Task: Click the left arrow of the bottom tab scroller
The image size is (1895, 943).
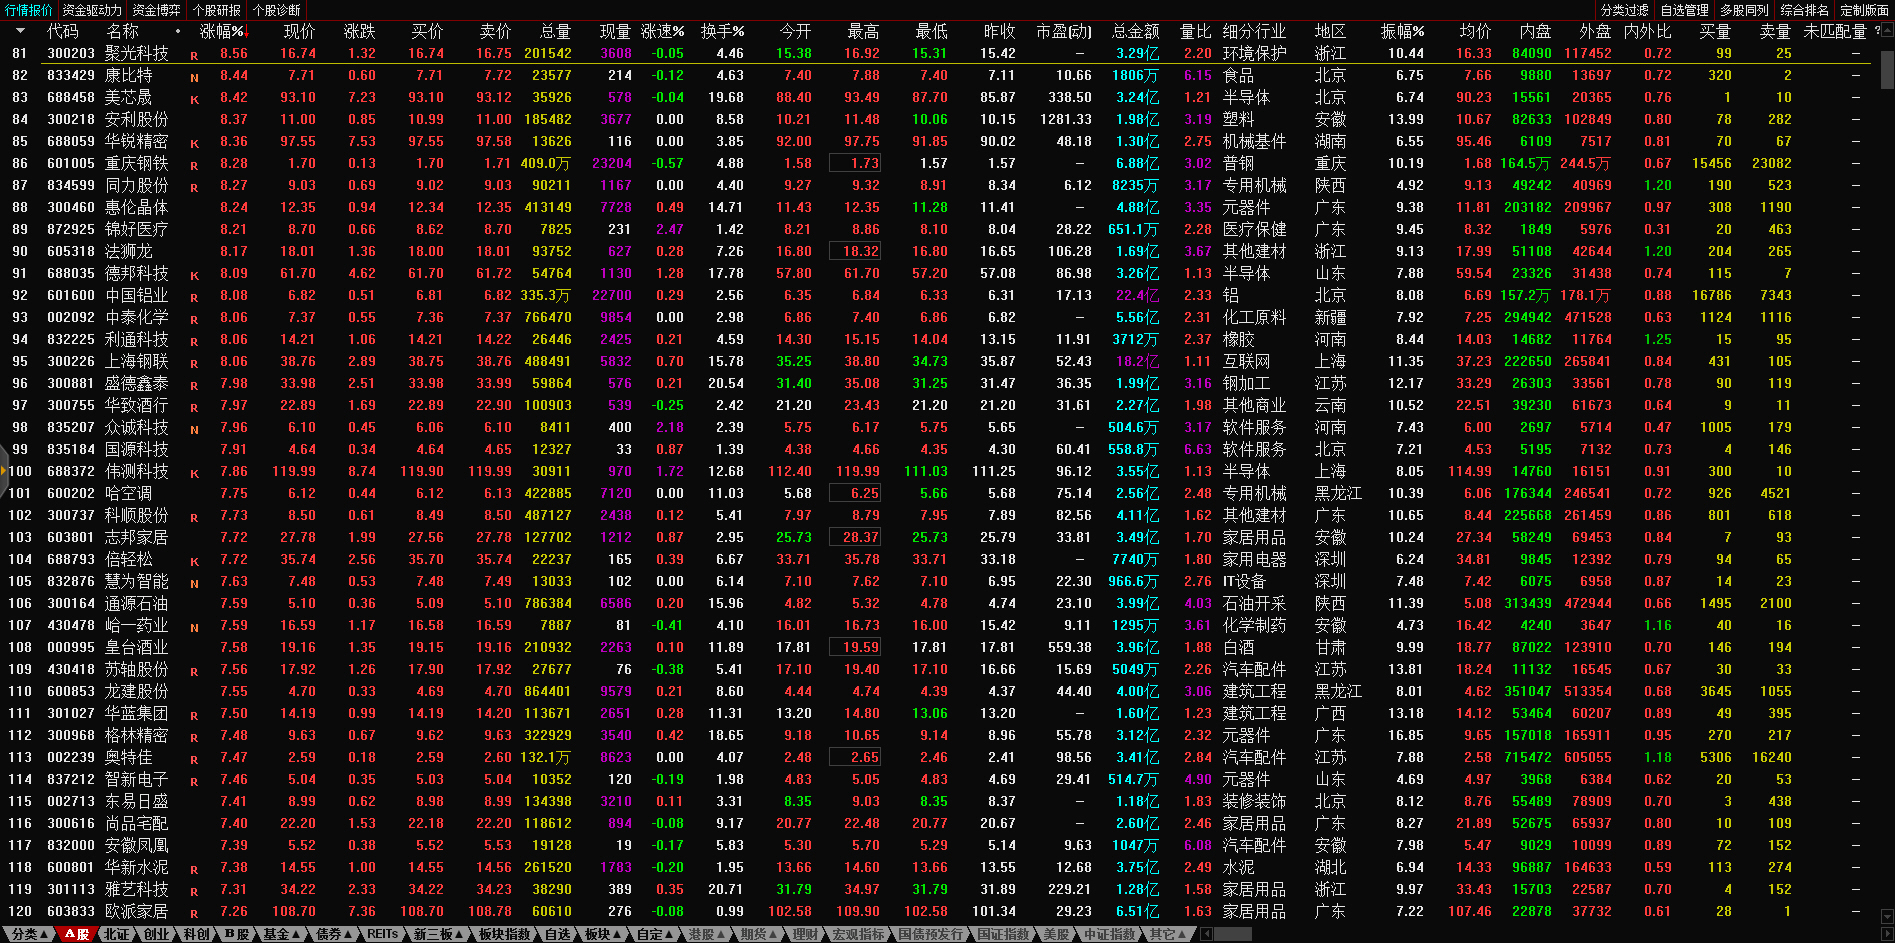Action: [x=1207, y=934]
